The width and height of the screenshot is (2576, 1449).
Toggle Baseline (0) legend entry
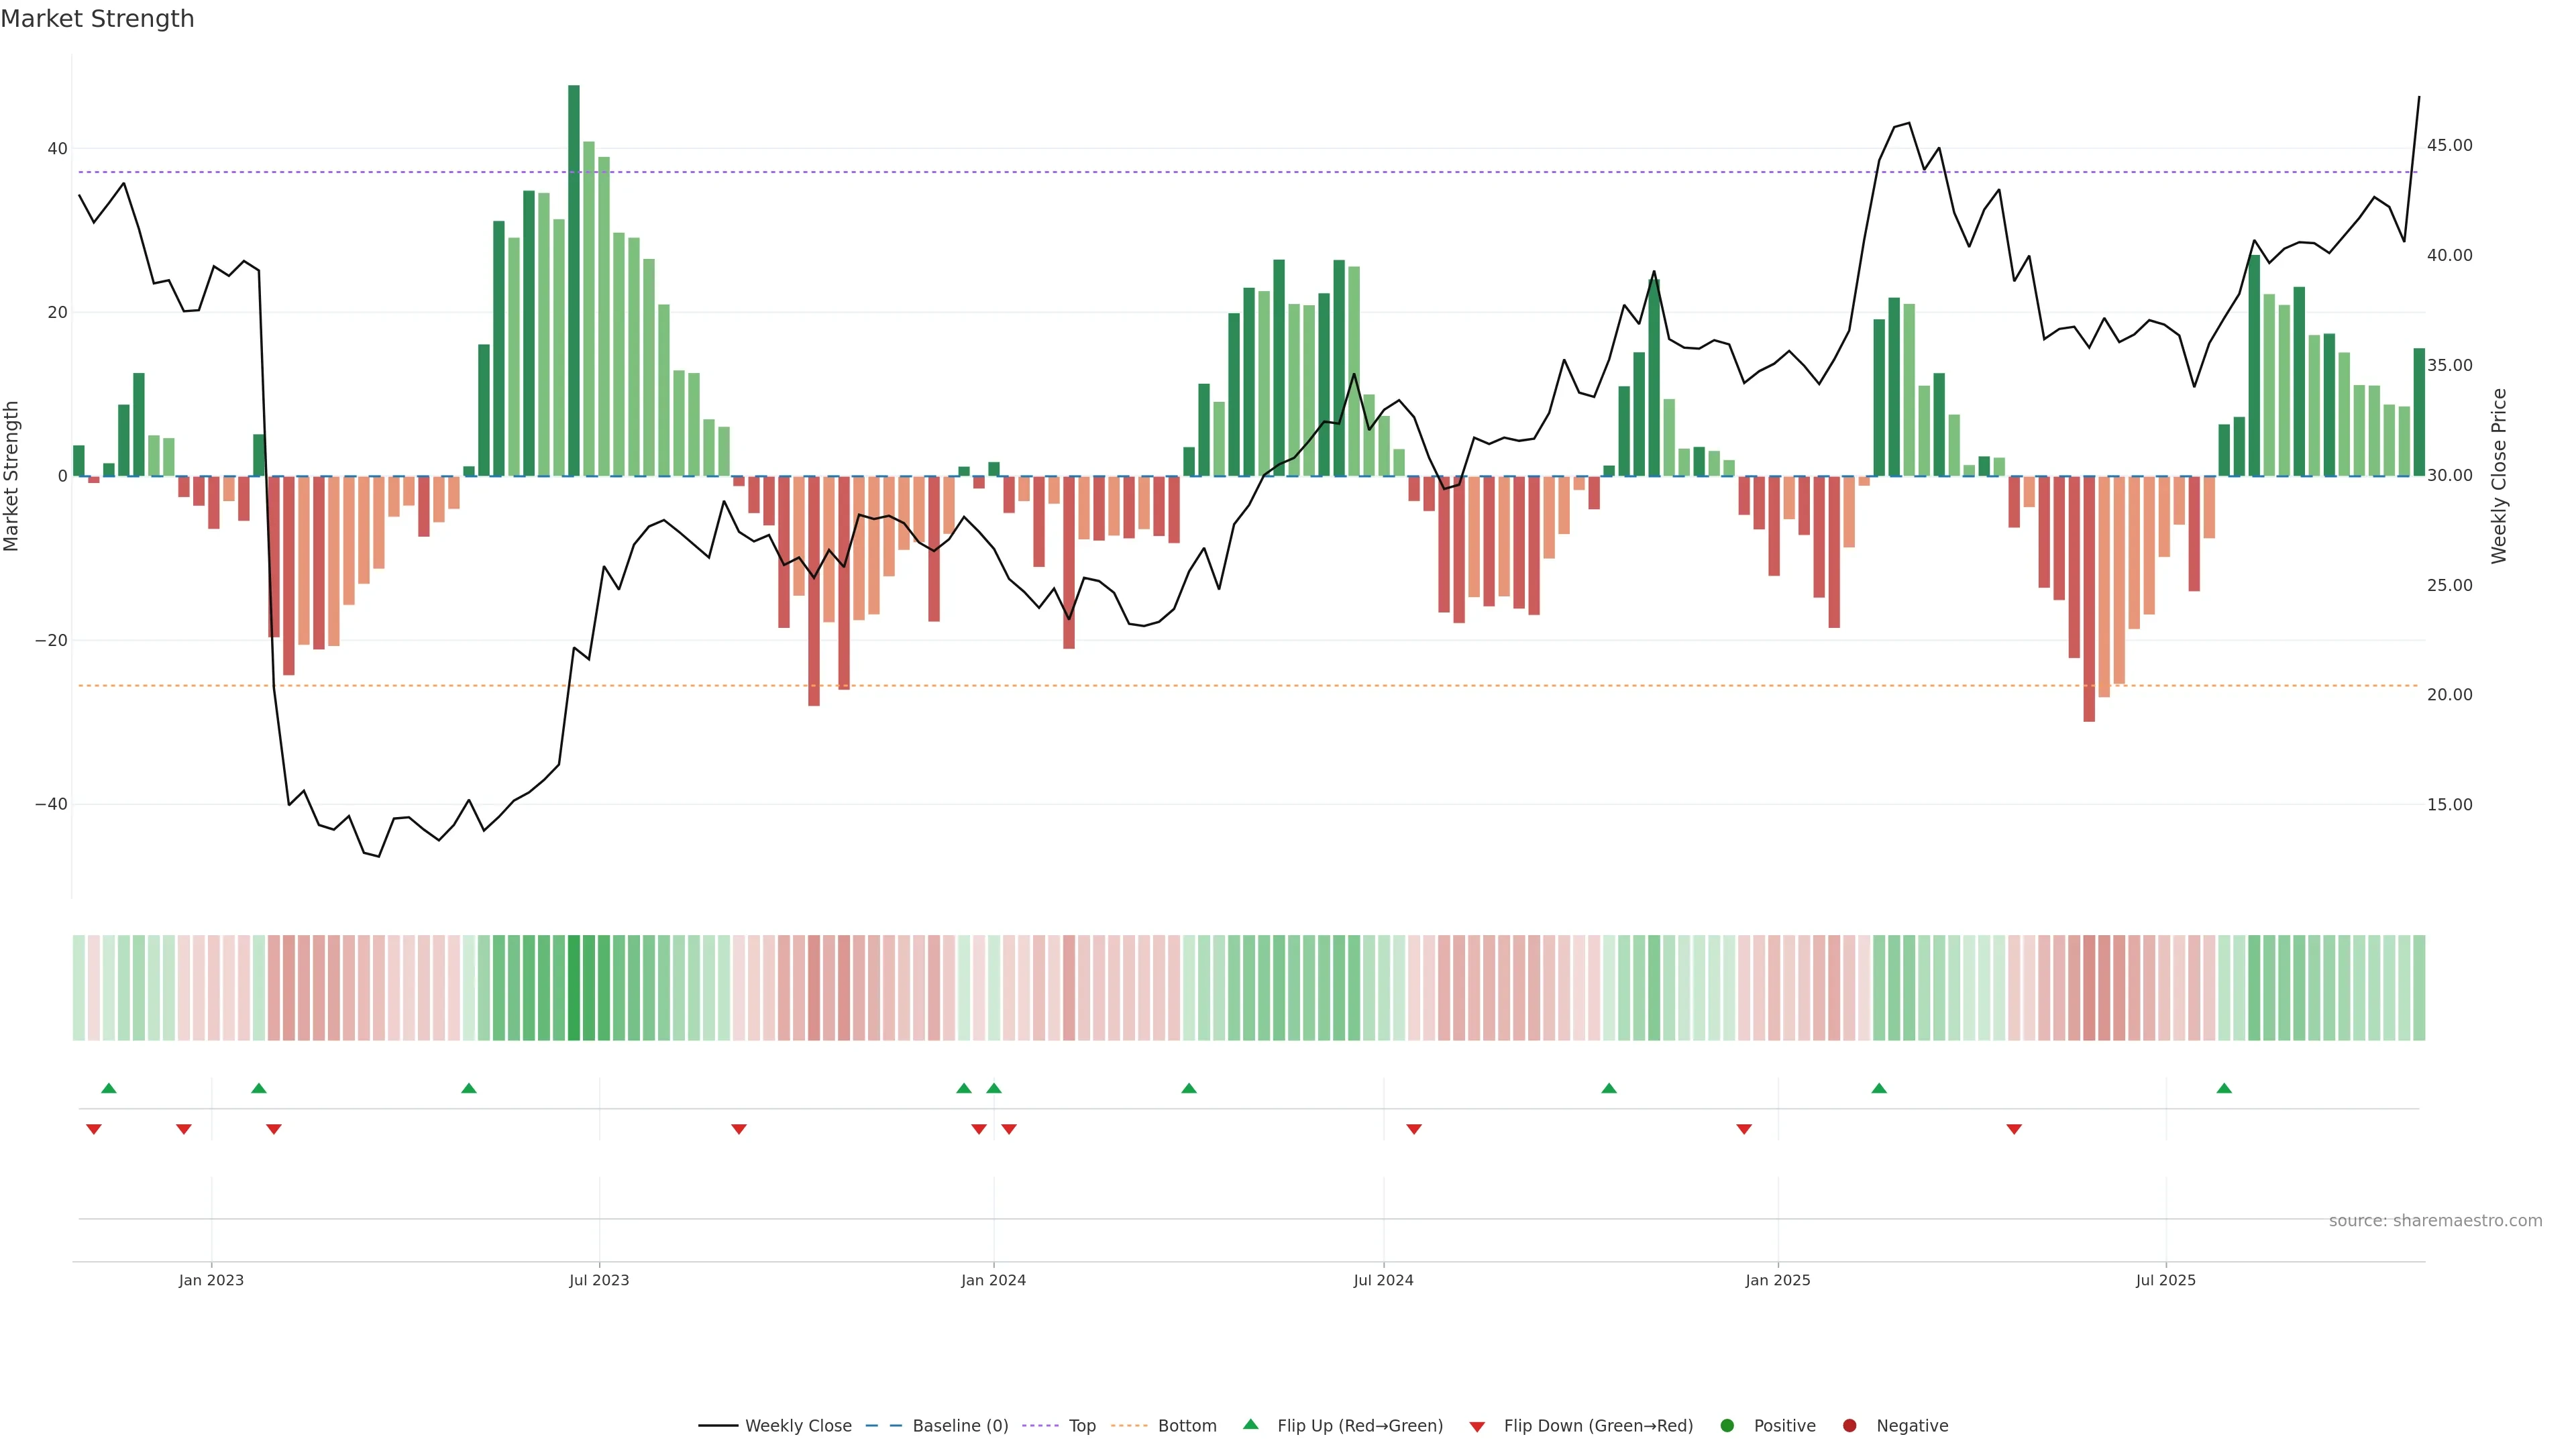pos(959,1425)
